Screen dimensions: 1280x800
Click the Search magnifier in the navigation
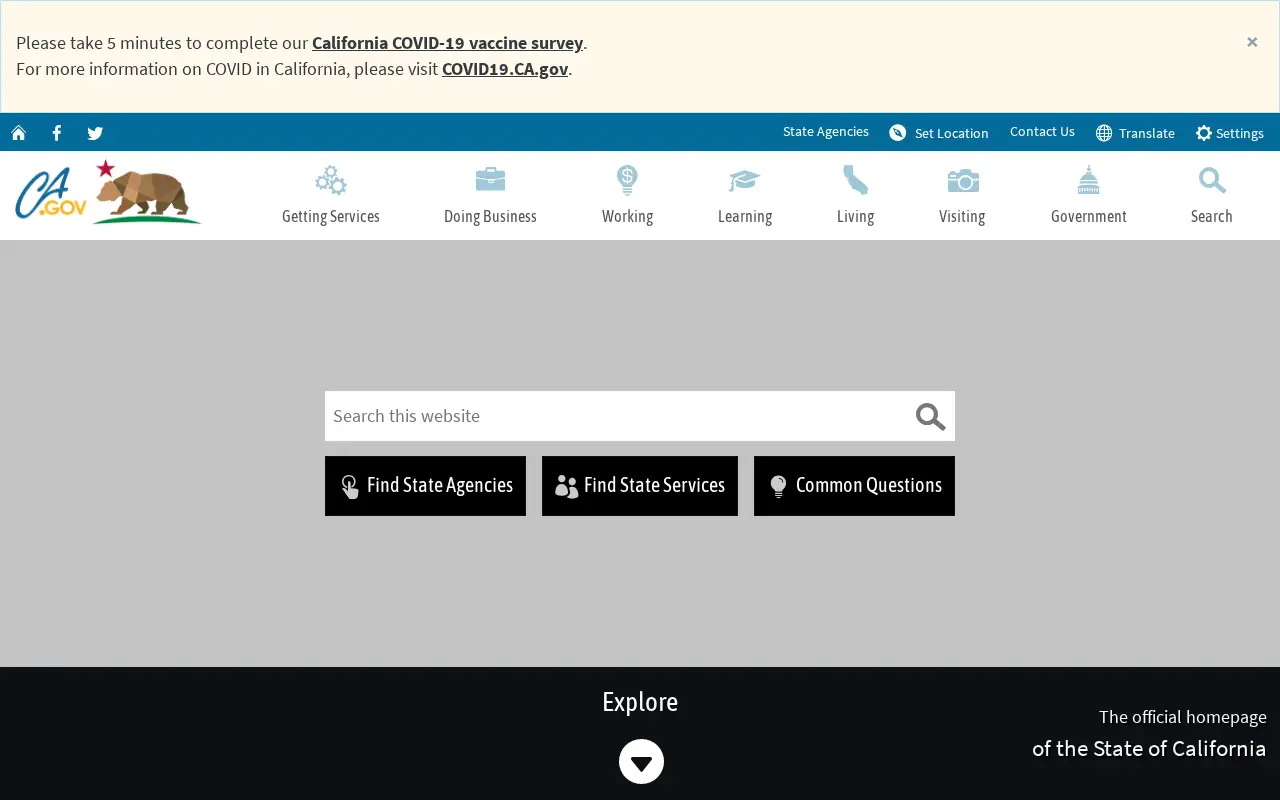[x=1212, y=181]
